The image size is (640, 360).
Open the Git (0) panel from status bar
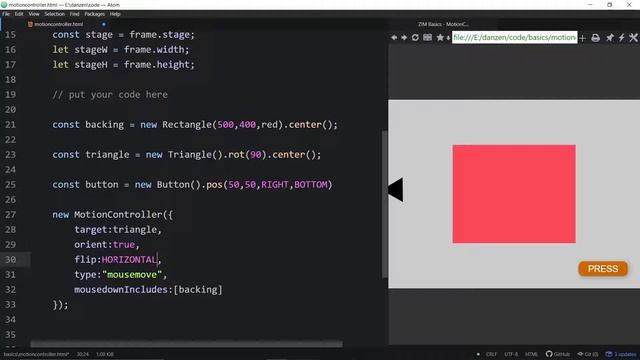click(588, 354)
